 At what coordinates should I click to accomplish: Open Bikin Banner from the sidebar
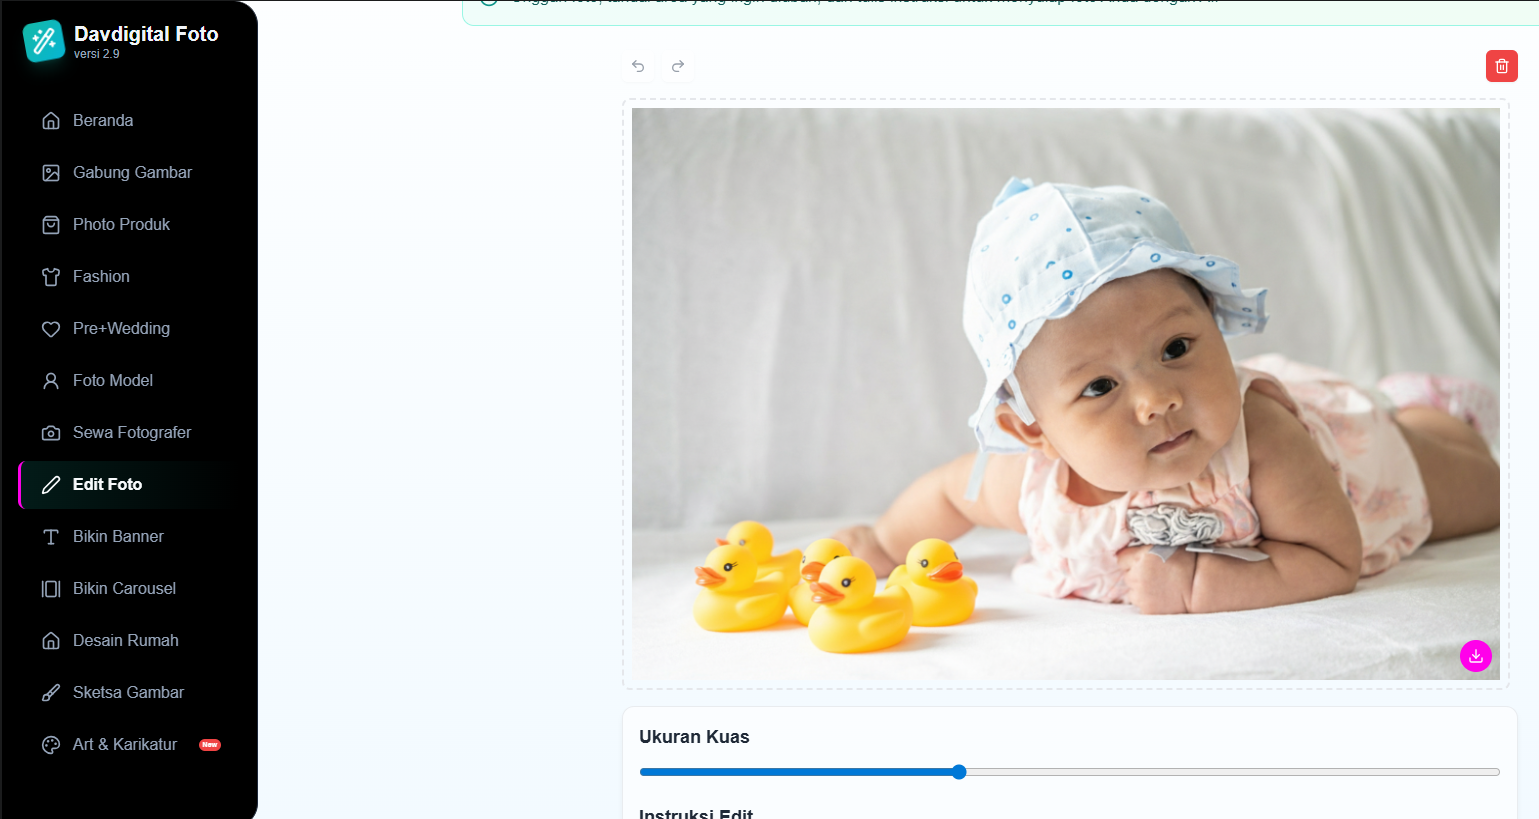click(x=118, y=537)
